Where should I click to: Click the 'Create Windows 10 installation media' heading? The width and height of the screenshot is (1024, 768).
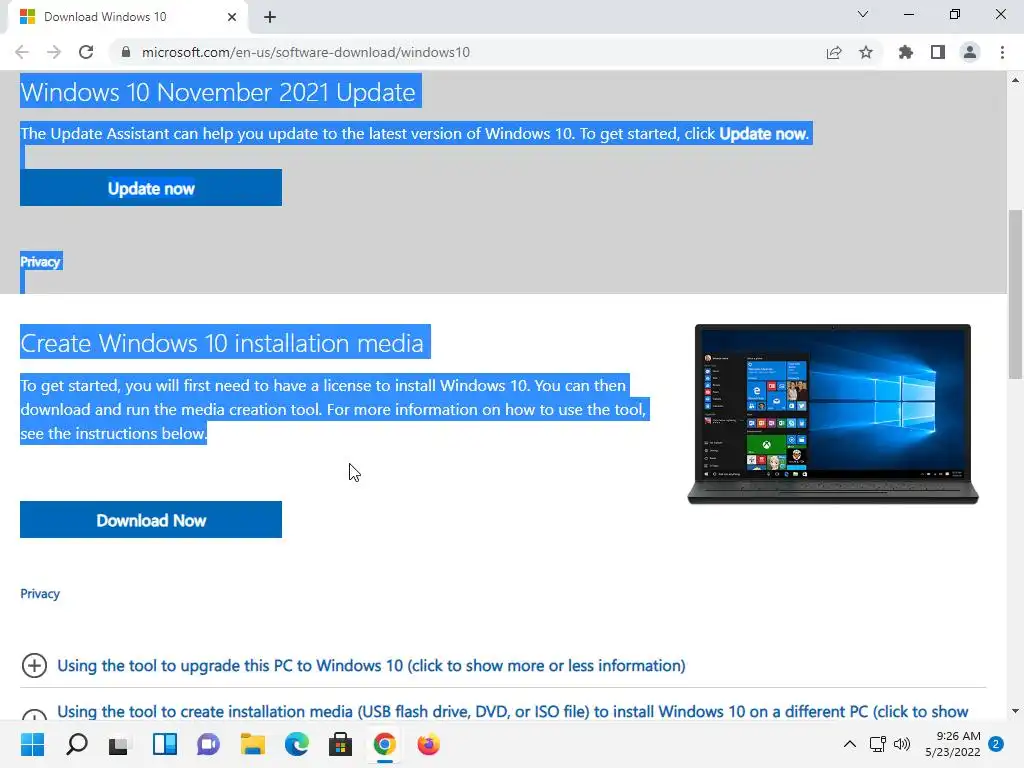pos(222,343)
